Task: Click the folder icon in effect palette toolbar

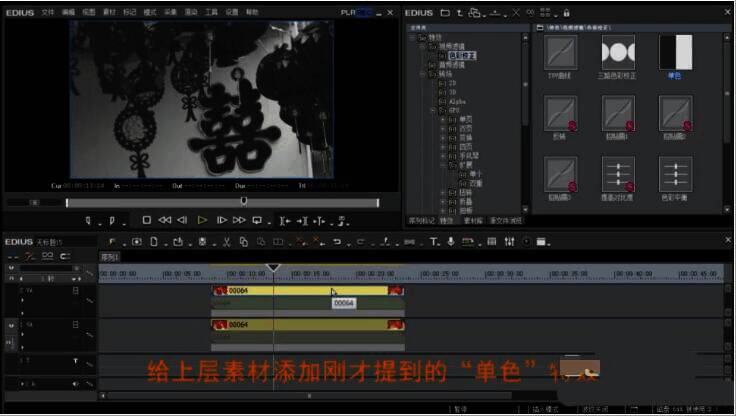Action: click(445, 13)
